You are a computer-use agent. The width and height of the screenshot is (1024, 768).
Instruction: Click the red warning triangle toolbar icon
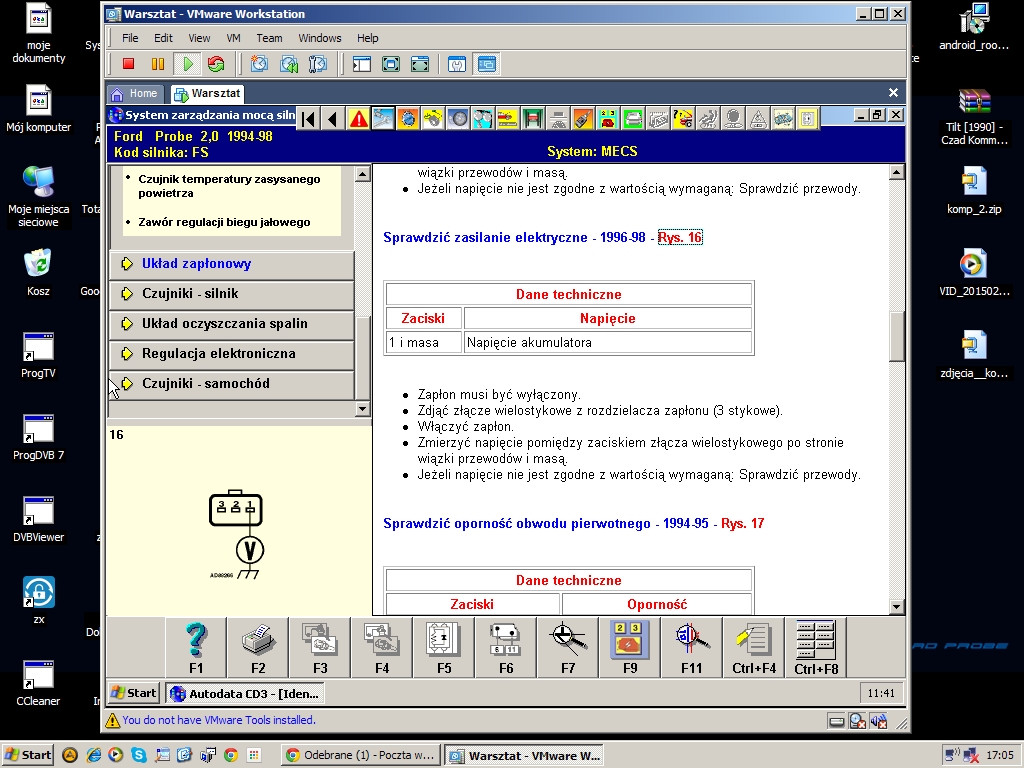[359, 119]
